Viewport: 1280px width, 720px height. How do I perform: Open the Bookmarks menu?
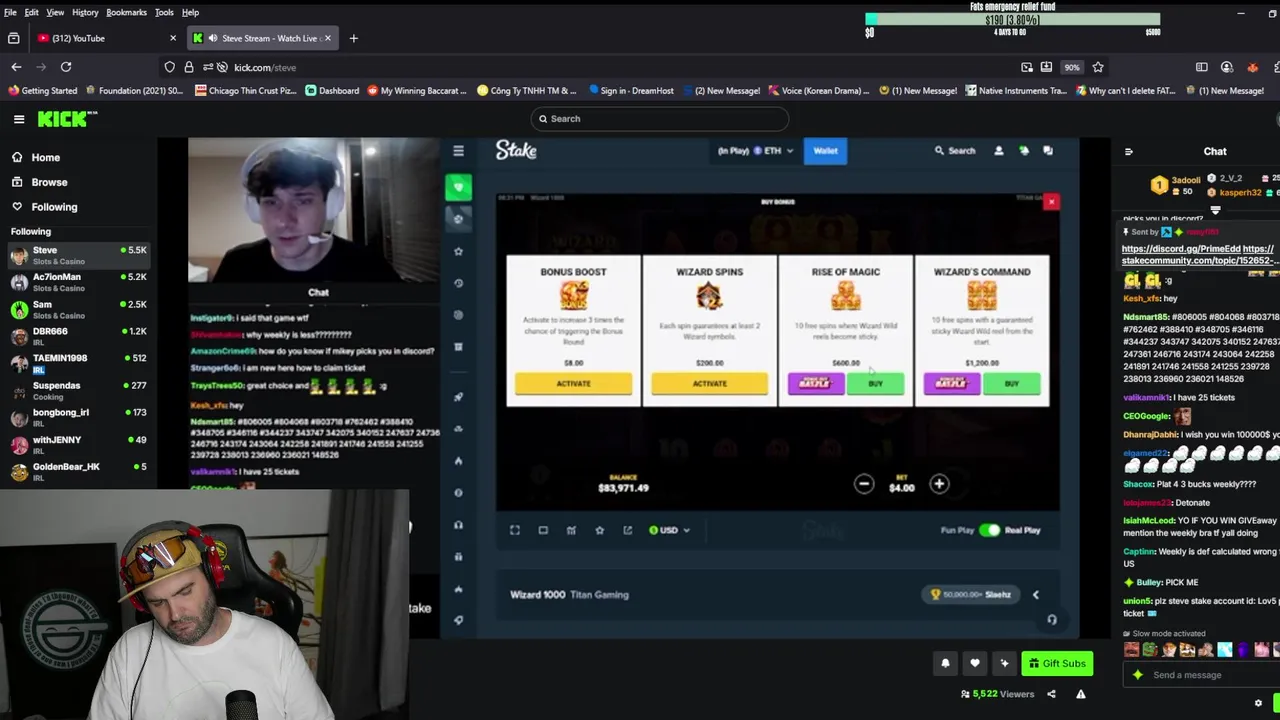coord(126,12)
